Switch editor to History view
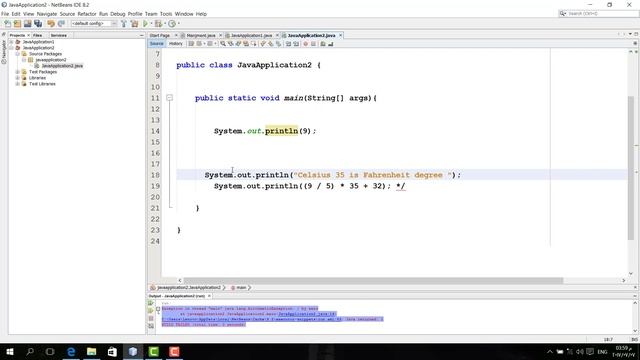This screenshot has width=640, height=360. tap(176, 44)
